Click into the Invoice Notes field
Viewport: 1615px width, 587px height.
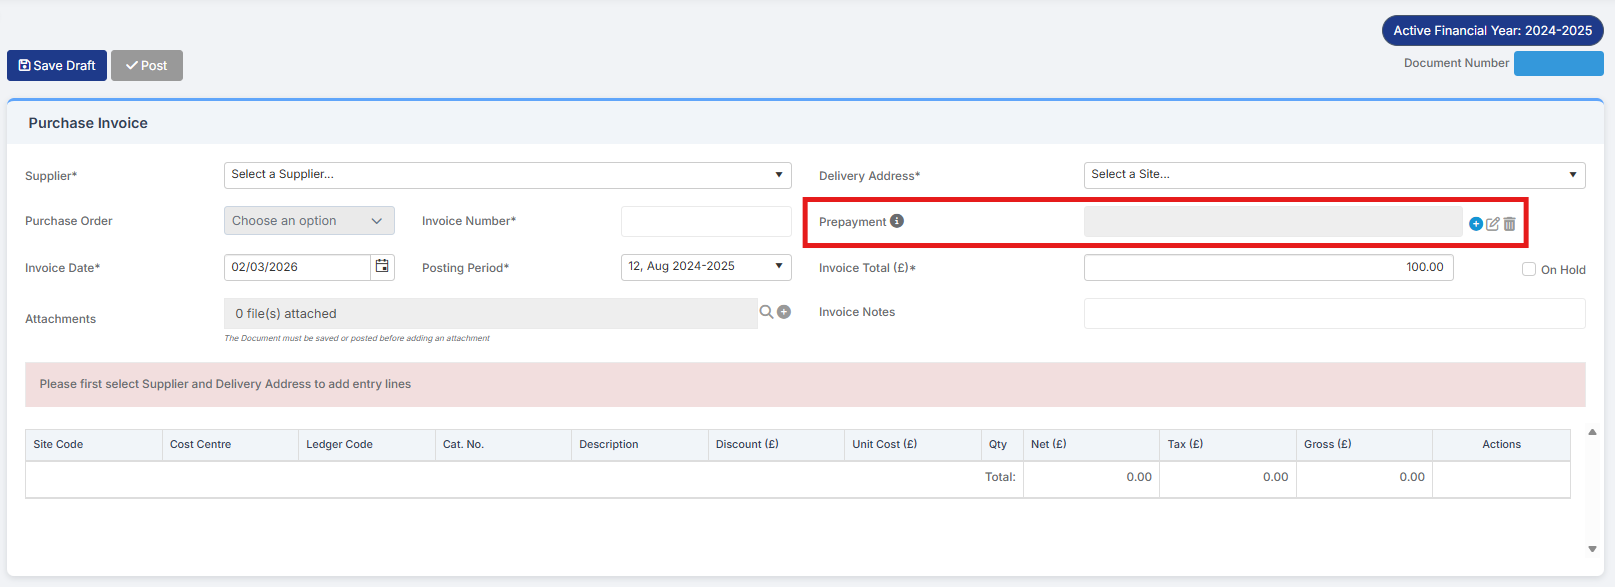(1334, 313)
